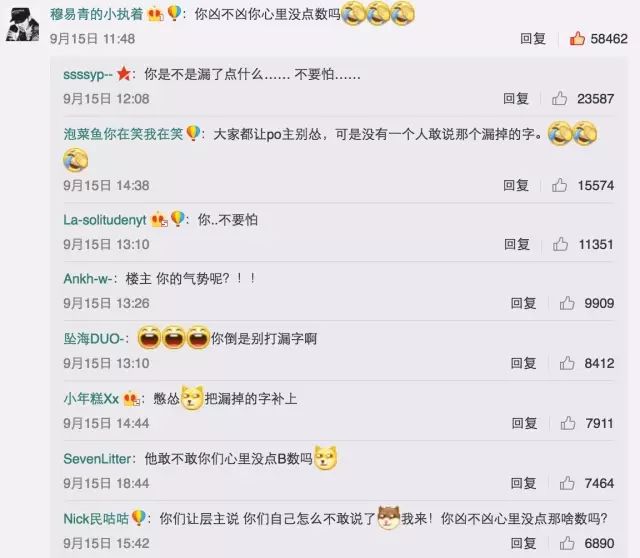Open SevenLitter's user profile

tap(98, 459)
